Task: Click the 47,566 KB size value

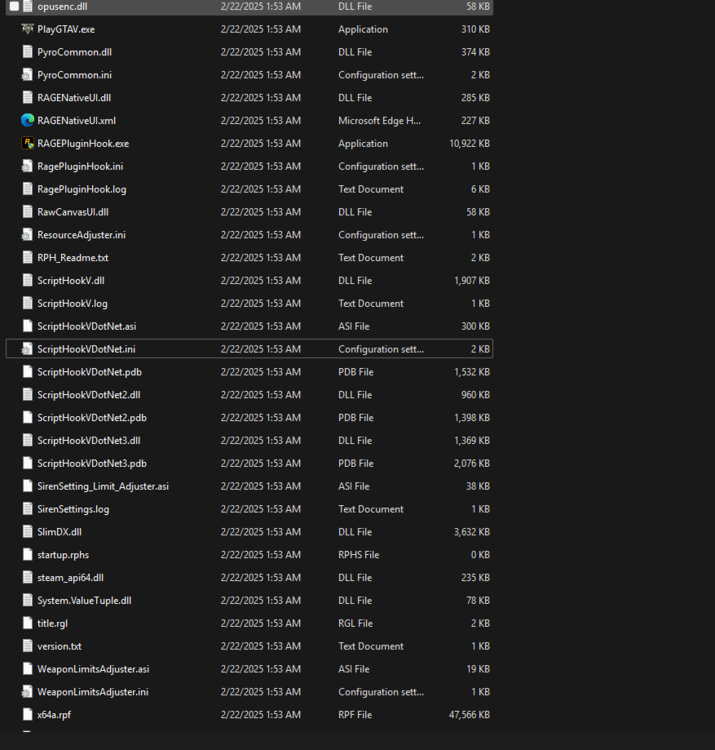Action: click(469, 715)
